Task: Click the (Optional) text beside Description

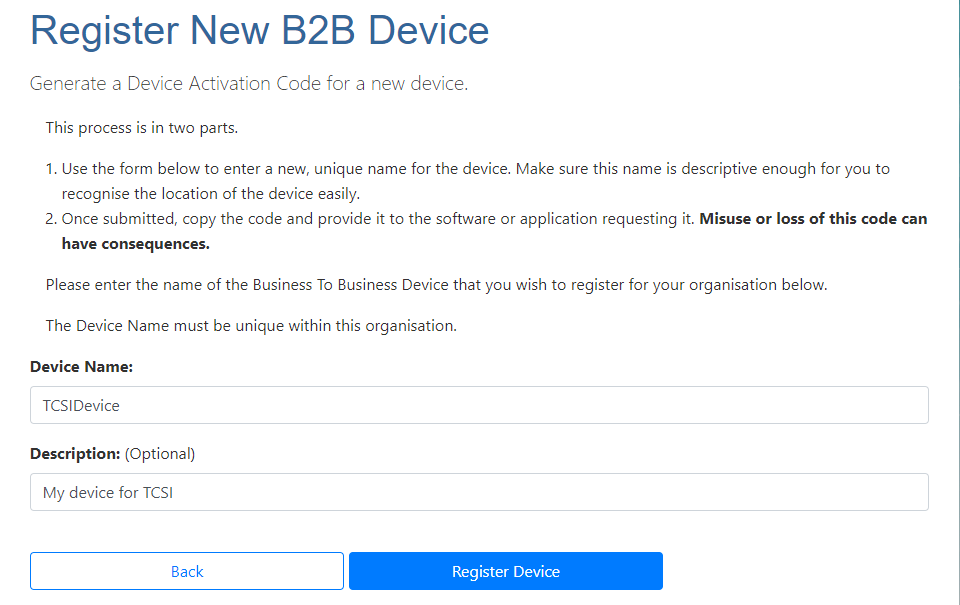Action: (160, 454)
